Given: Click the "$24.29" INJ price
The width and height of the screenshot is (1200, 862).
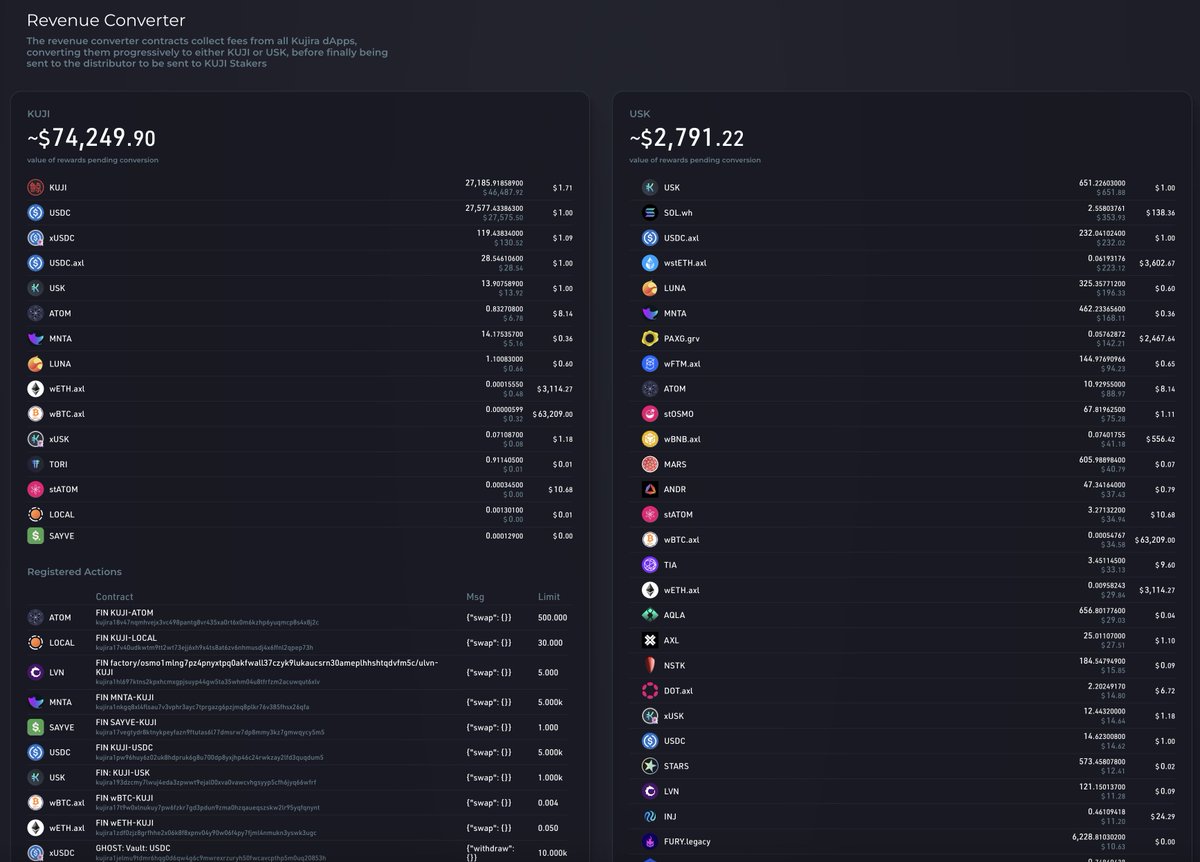Looking at the screenshot, I should [x=1161, y=816].
